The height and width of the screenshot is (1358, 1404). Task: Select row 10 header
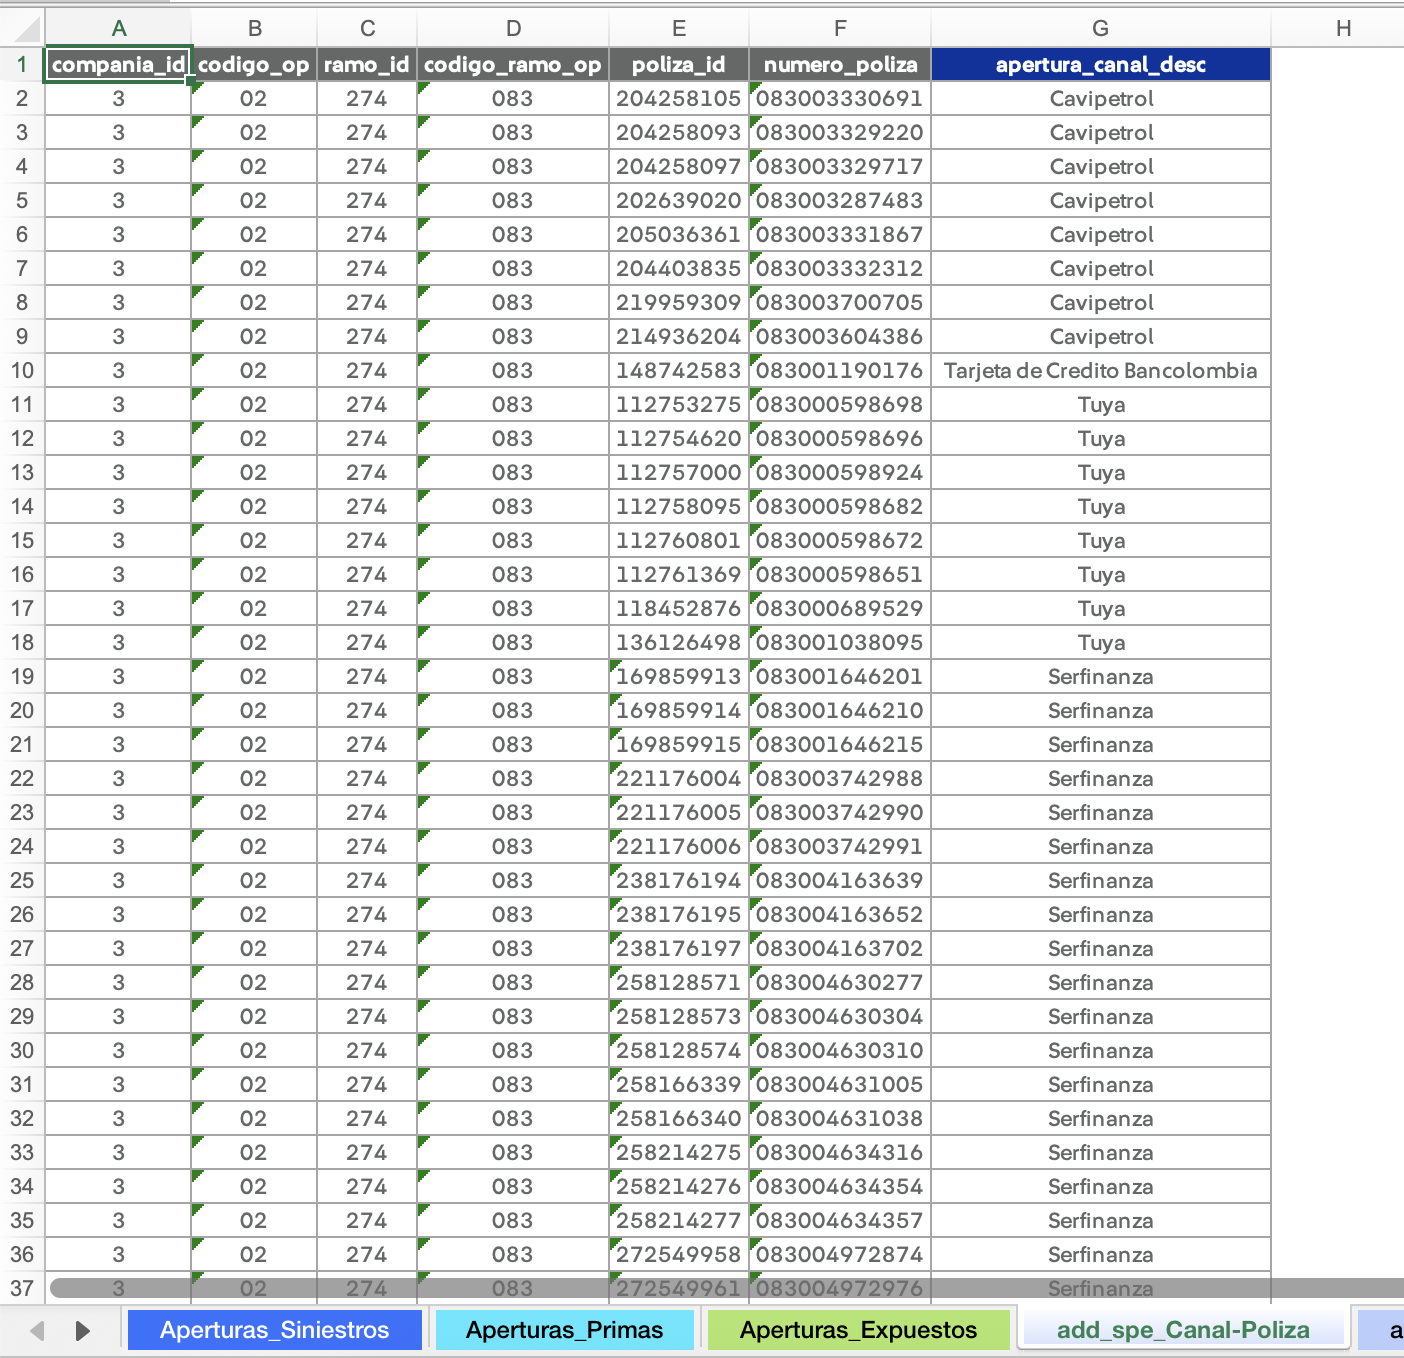pos(22,371)
